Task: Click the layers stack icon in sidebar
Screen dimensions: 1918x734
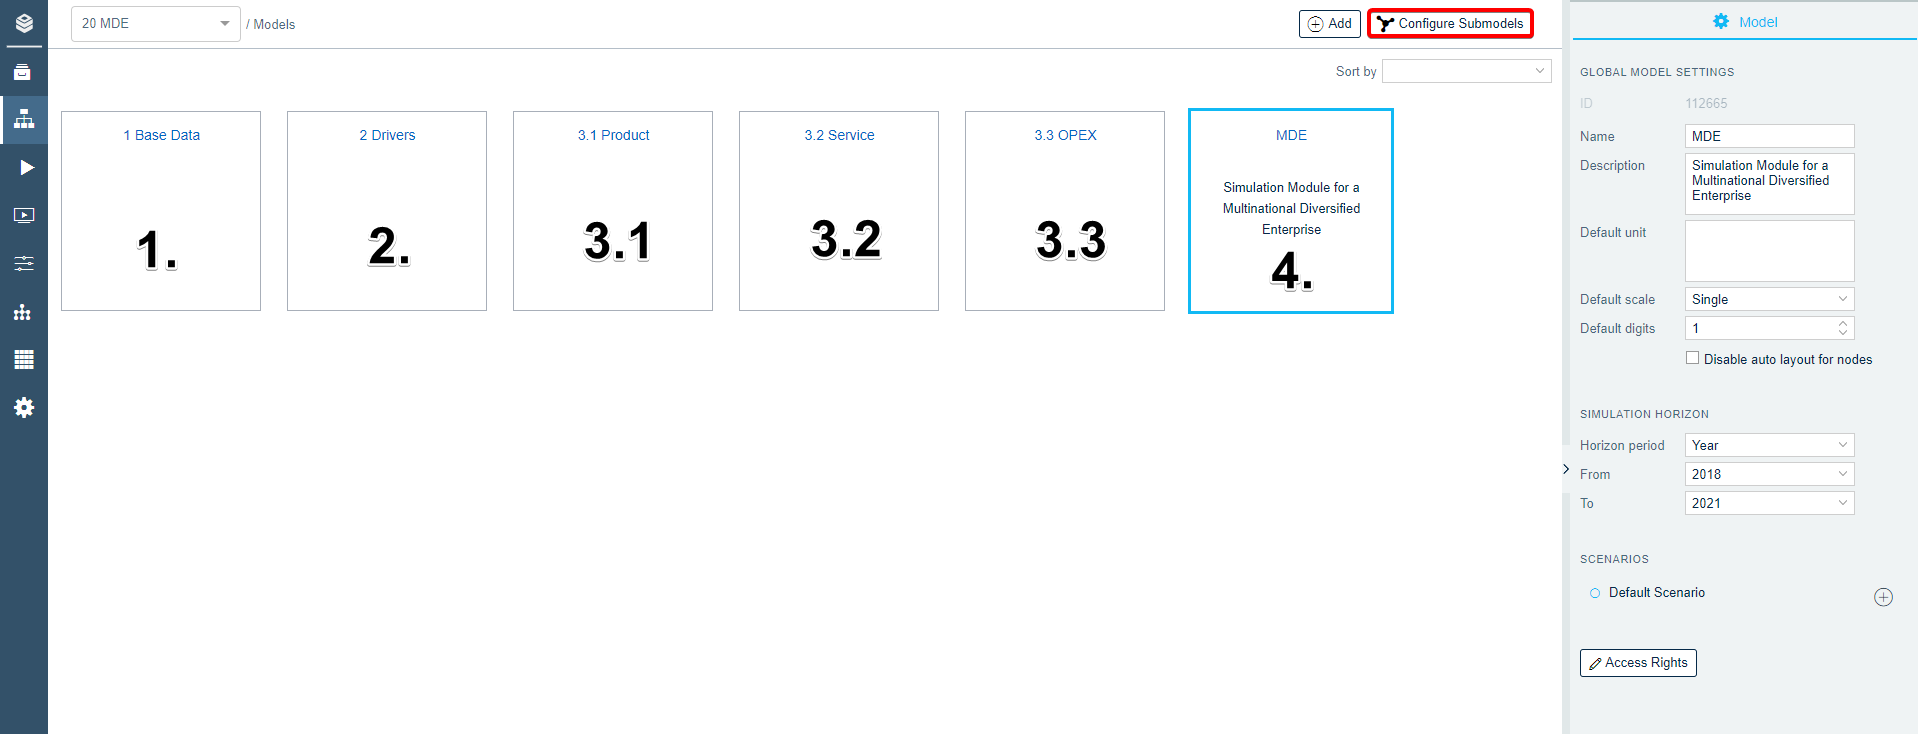Action: (24, 23)
